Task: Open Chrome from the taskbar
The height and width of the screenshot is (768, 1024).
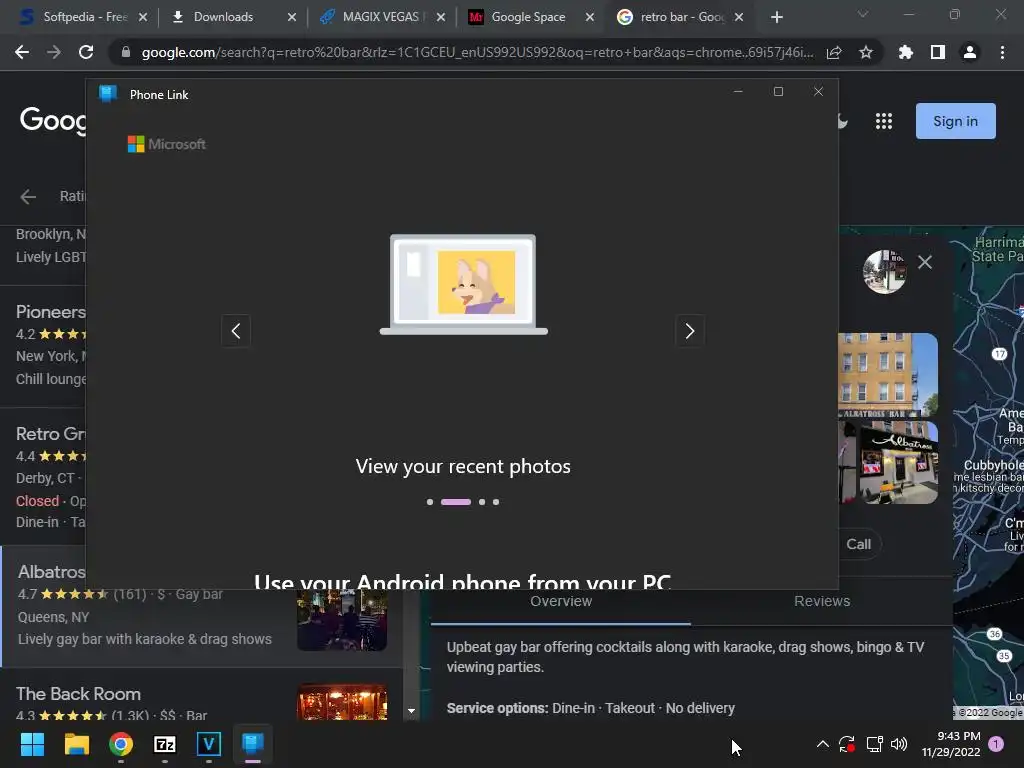Action: coord(120,744)
